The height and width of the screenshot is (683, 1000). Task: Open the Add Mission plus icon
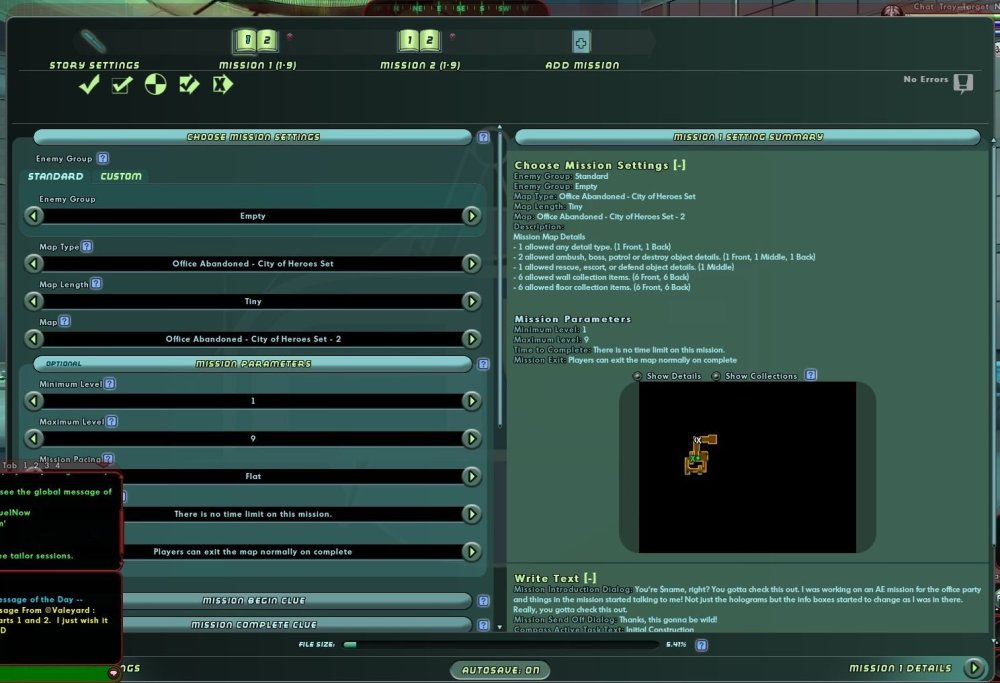581,42
